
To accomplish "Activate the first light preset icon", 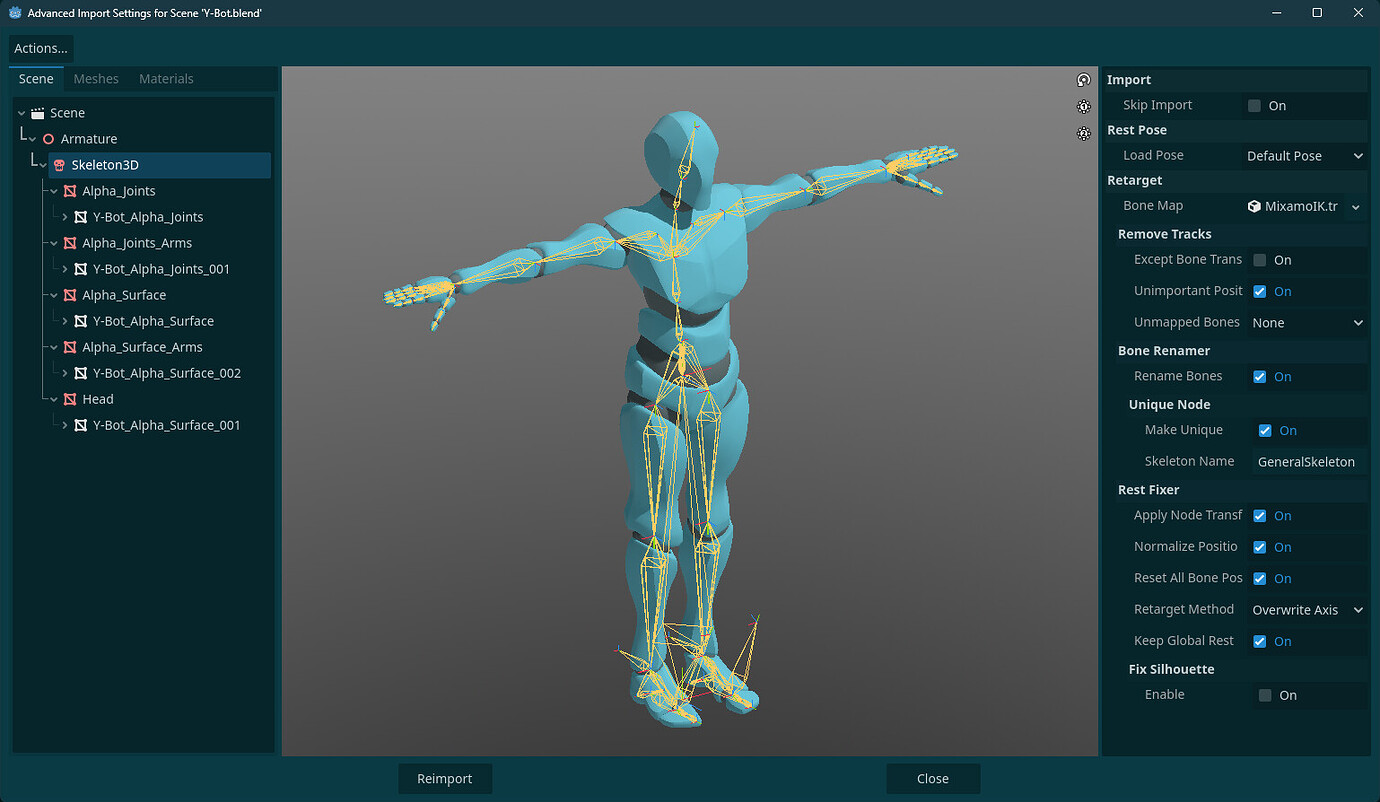I will [x=1084, y=106].
